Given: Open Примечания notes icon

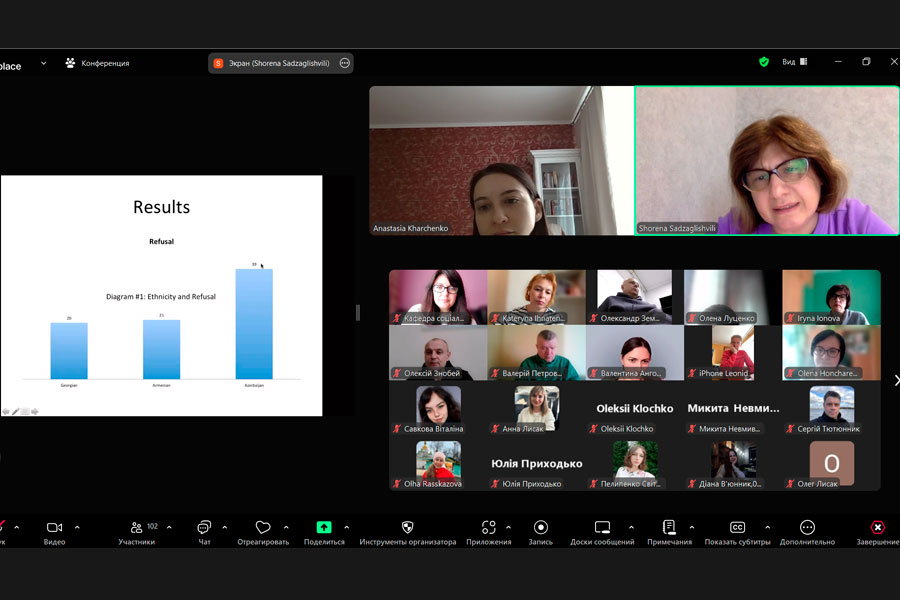Looking at the screenshot, I should point(669,527).
